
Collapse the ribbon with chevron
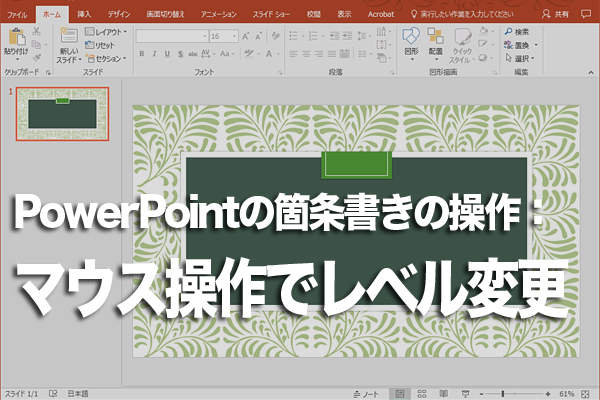[x=591, y=72]
